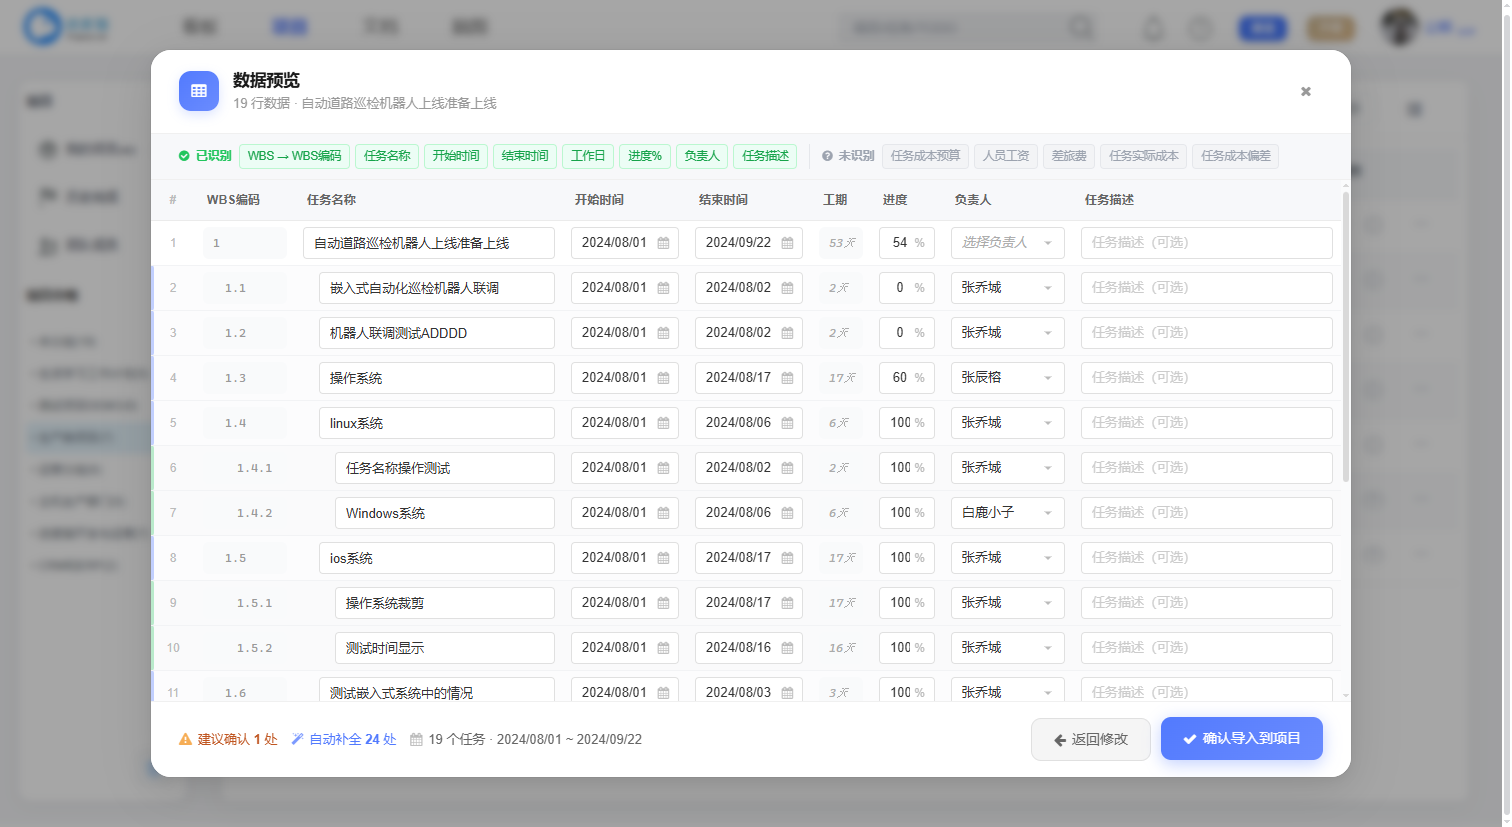Click the magic wand icon beside 自动补全
1512x827 pixels.
tap(297, 740)
